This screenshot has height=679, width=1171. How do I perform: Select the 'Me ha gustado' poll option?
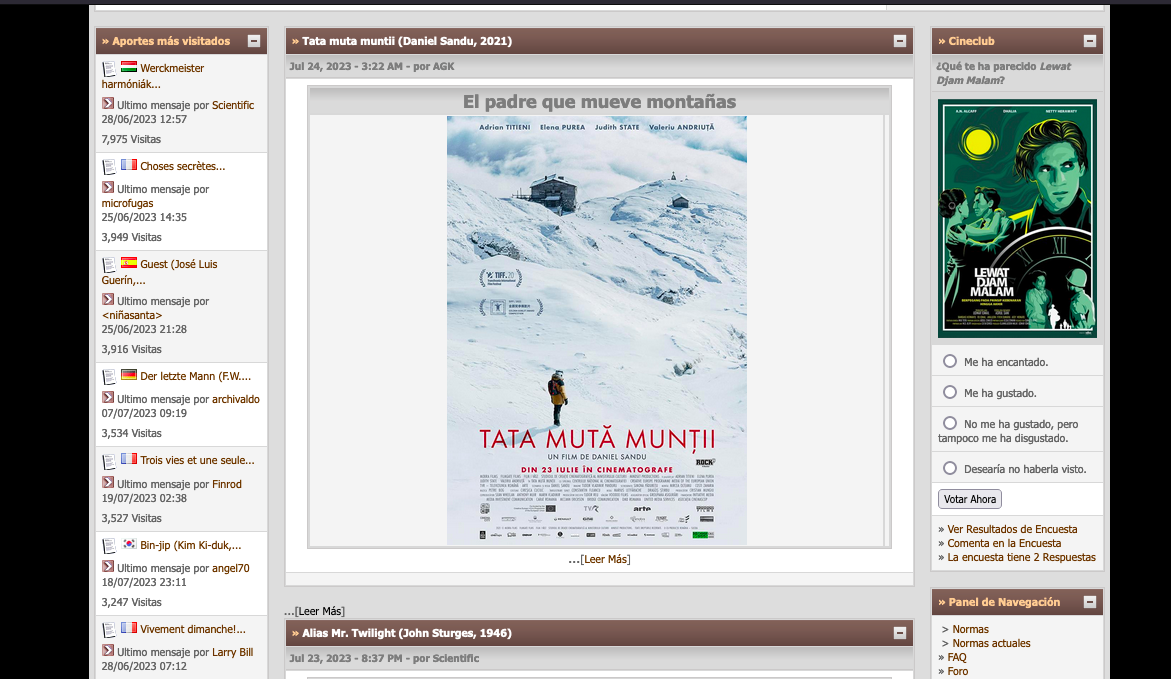pos(950,392)
